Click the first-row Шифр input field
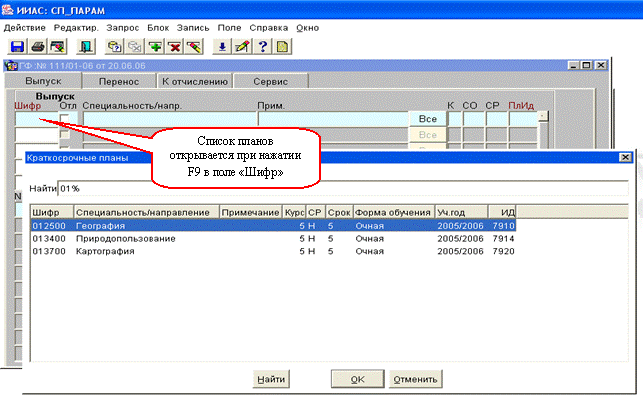Viewport: 643px width, 399px height. coord(36,119)
